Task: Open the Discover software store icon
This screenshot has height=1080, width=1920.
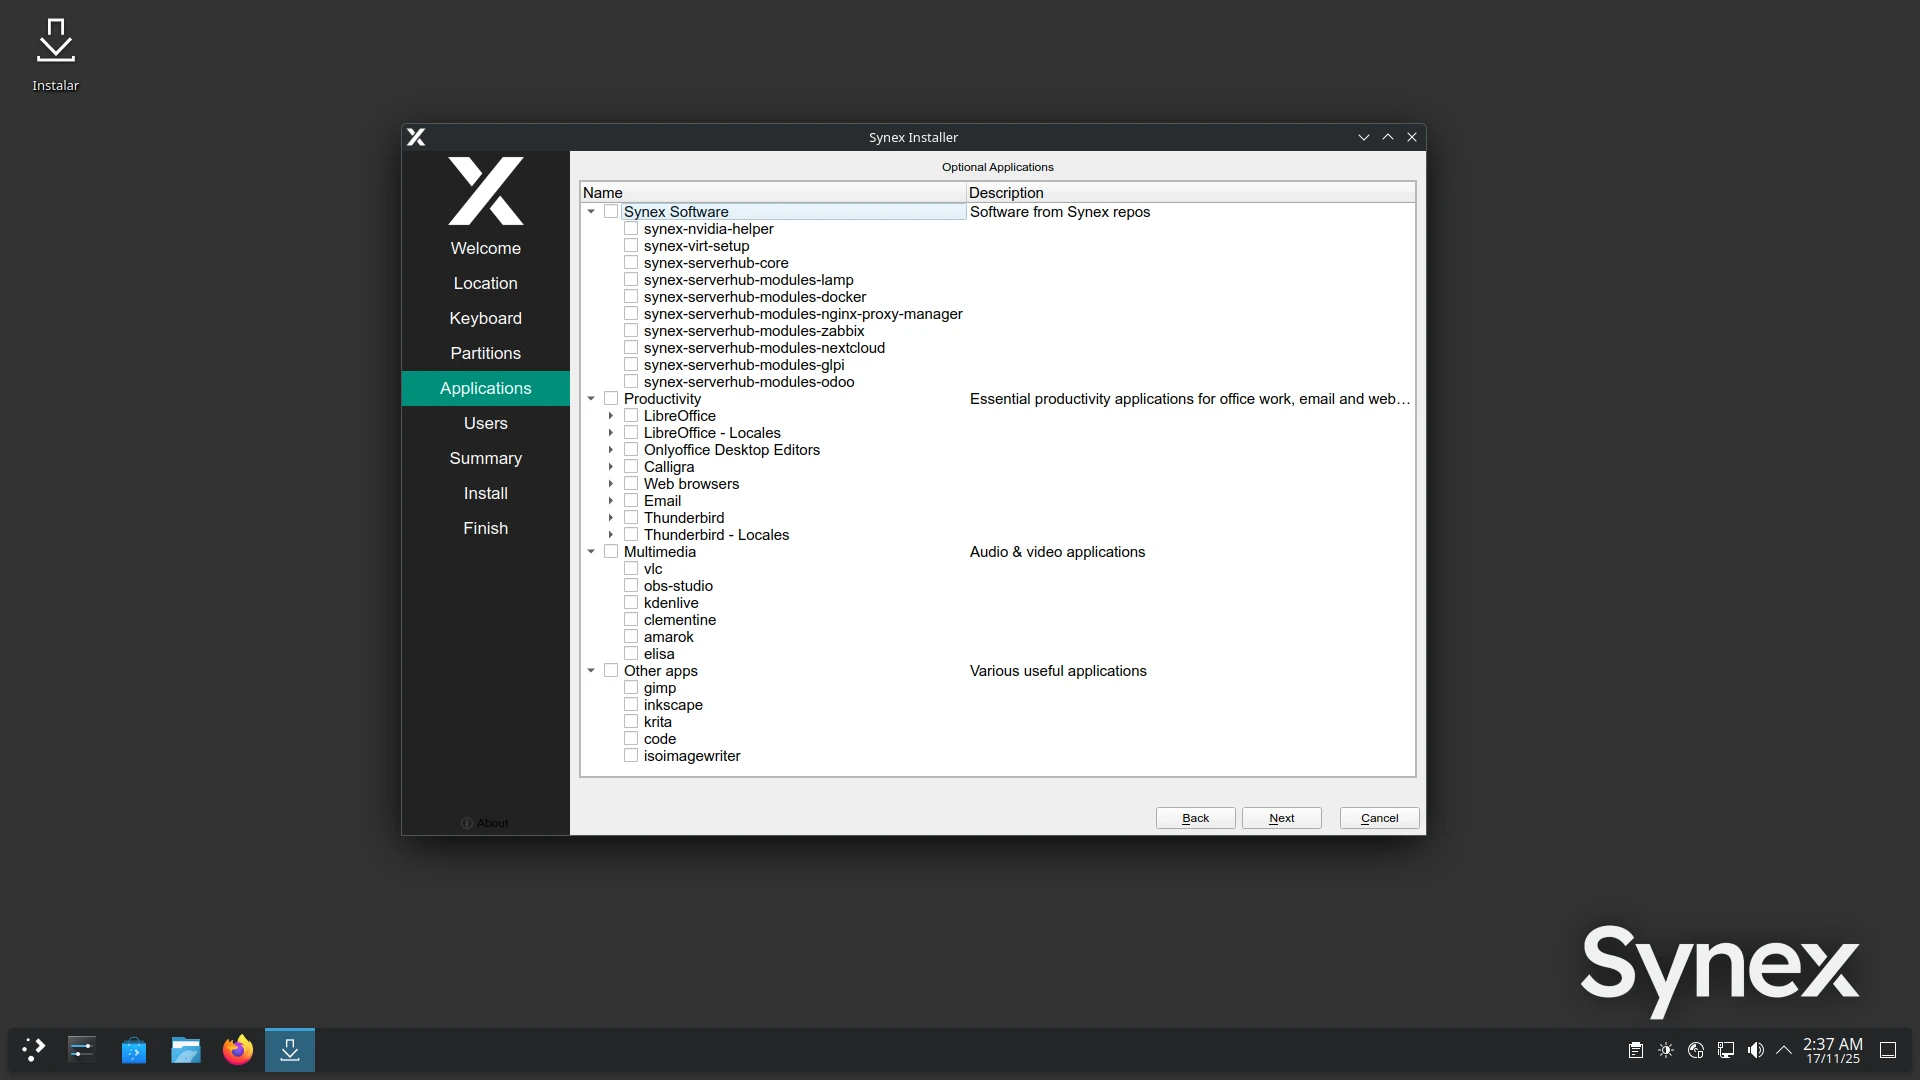Action: click(133, 1050)
